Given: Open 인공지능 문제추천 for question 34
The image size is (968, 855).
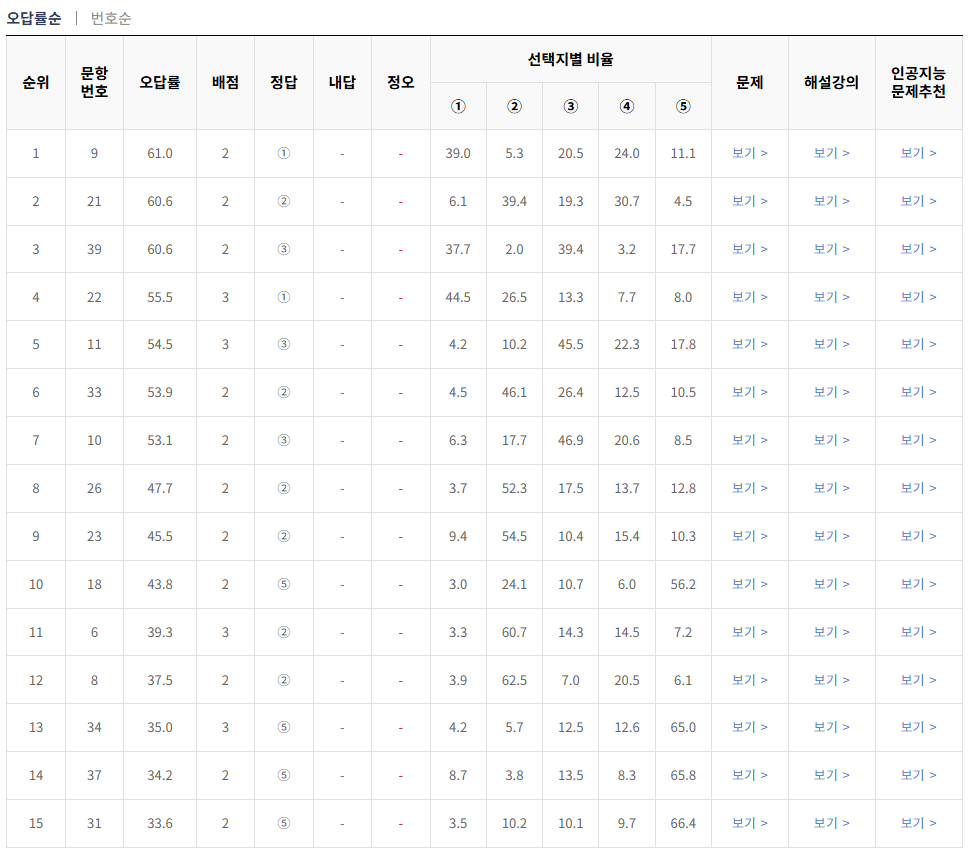Looking at the screenshot, I should tap(918, 727).
